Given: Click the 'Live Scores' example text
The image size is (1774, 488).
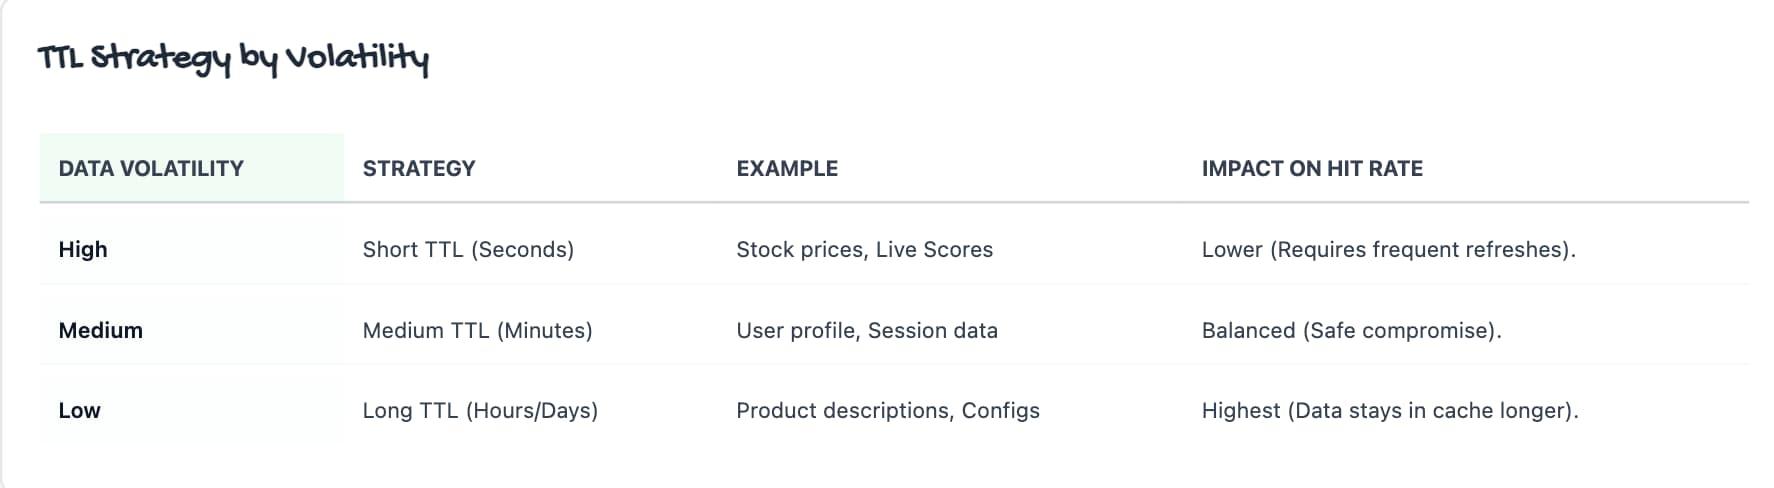Looking at the screenshot, I should pyautogui.click(x=934, y=250).
